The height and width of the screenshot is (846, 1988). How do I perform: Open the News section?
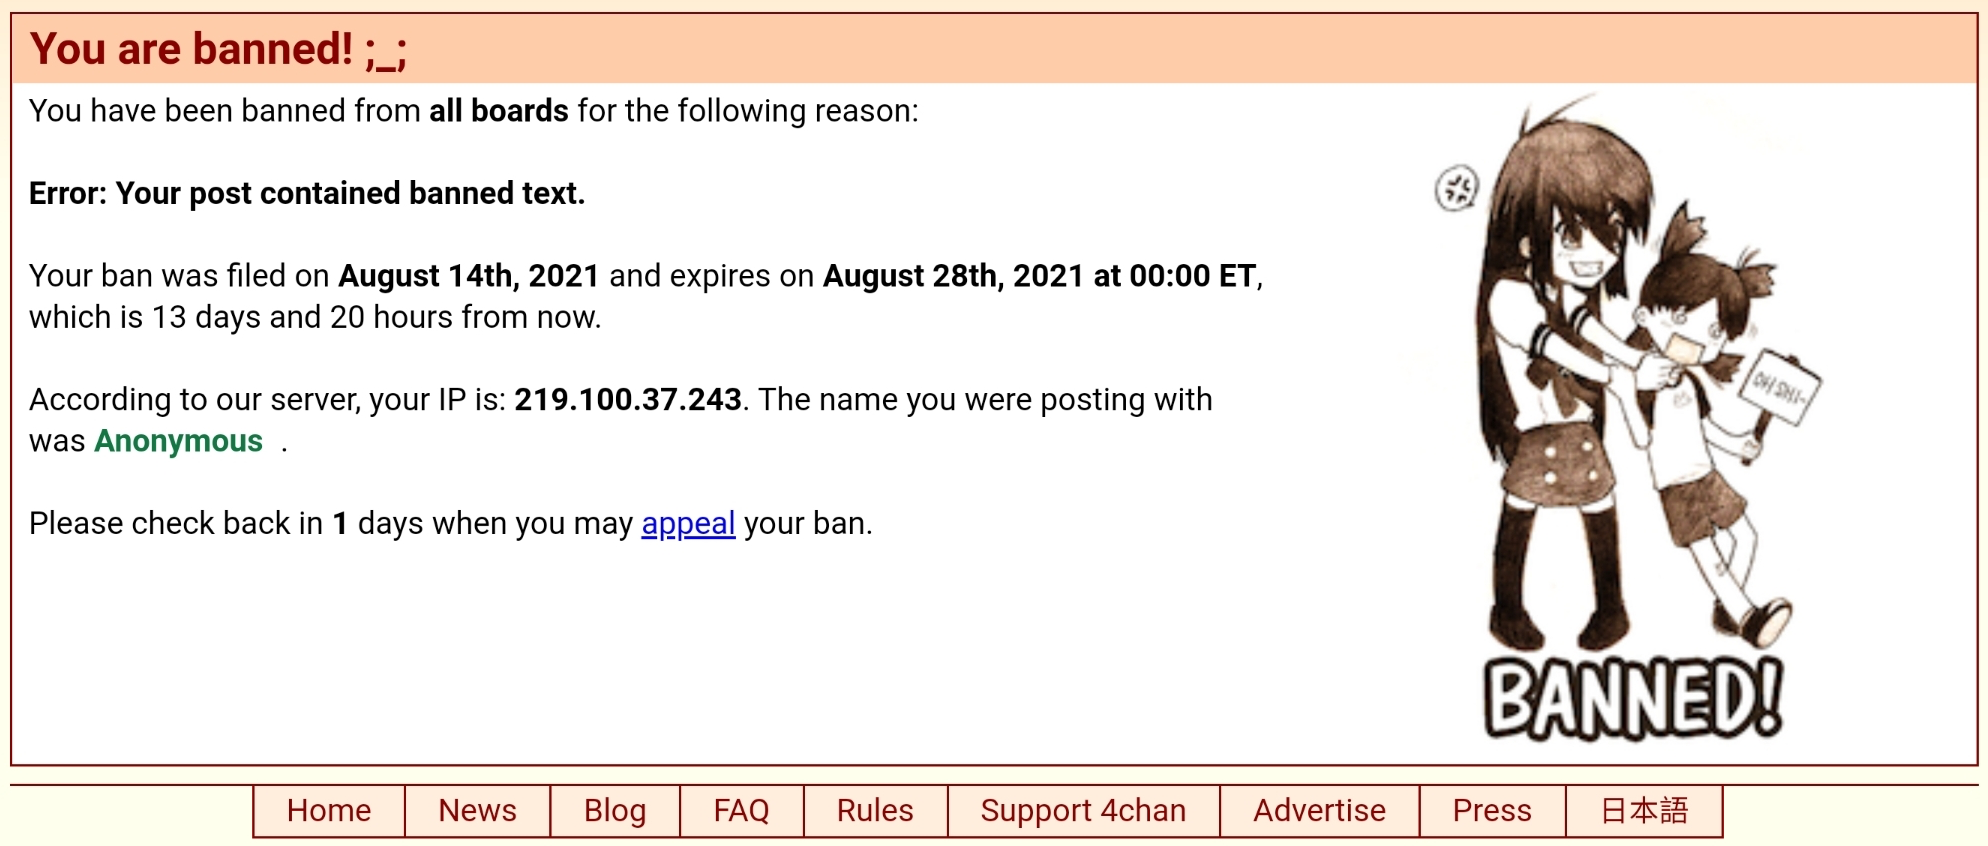coord(477,810)
